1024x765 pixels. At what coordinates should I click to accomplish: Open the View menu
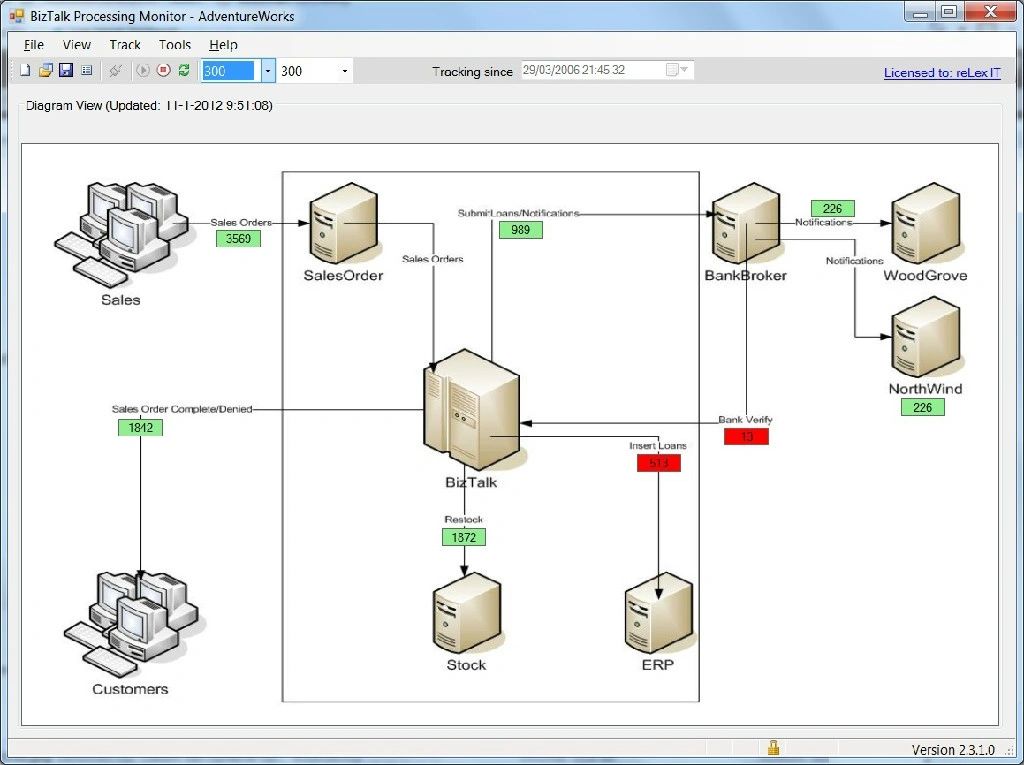(x=76, y=44)
